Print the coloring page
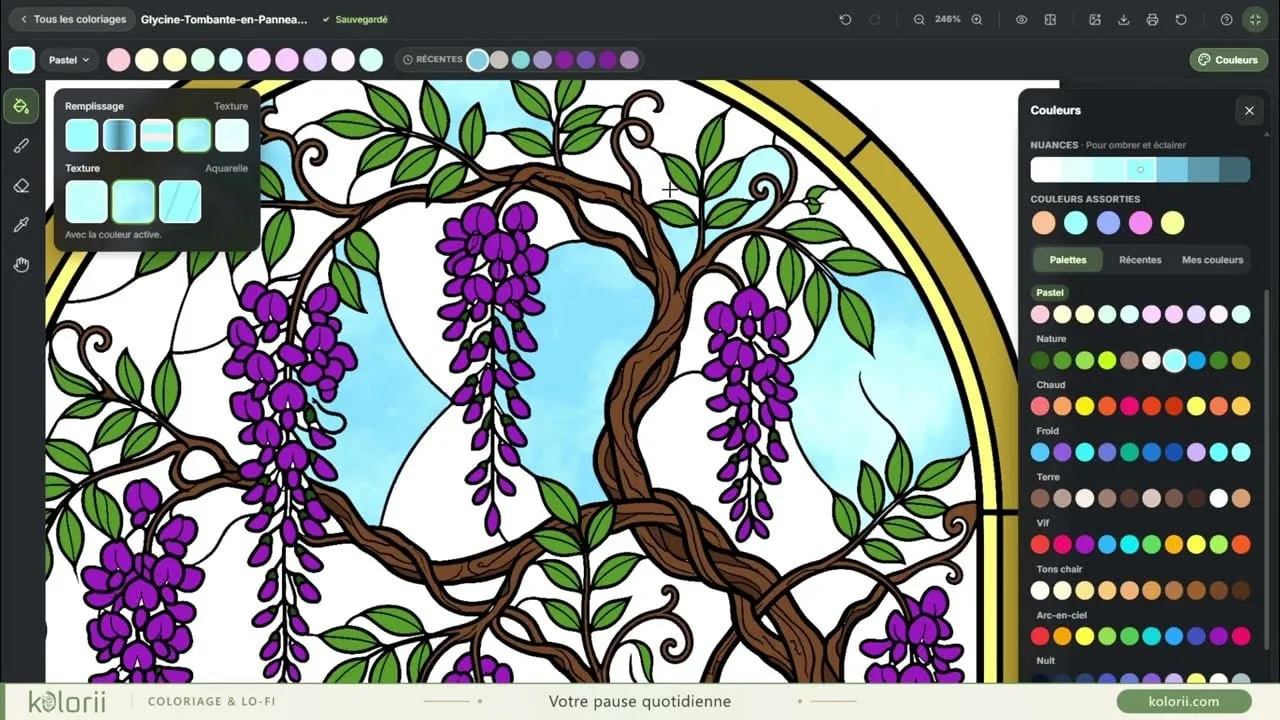 point(1153,19)
